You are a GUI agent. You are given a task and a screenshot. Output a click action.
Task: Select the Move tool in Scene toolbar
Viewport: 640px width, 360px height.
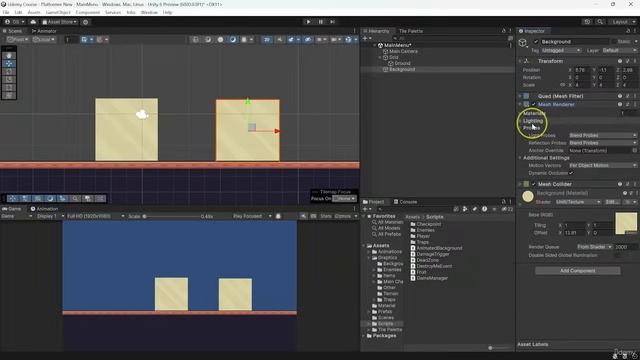click(9, 63)
